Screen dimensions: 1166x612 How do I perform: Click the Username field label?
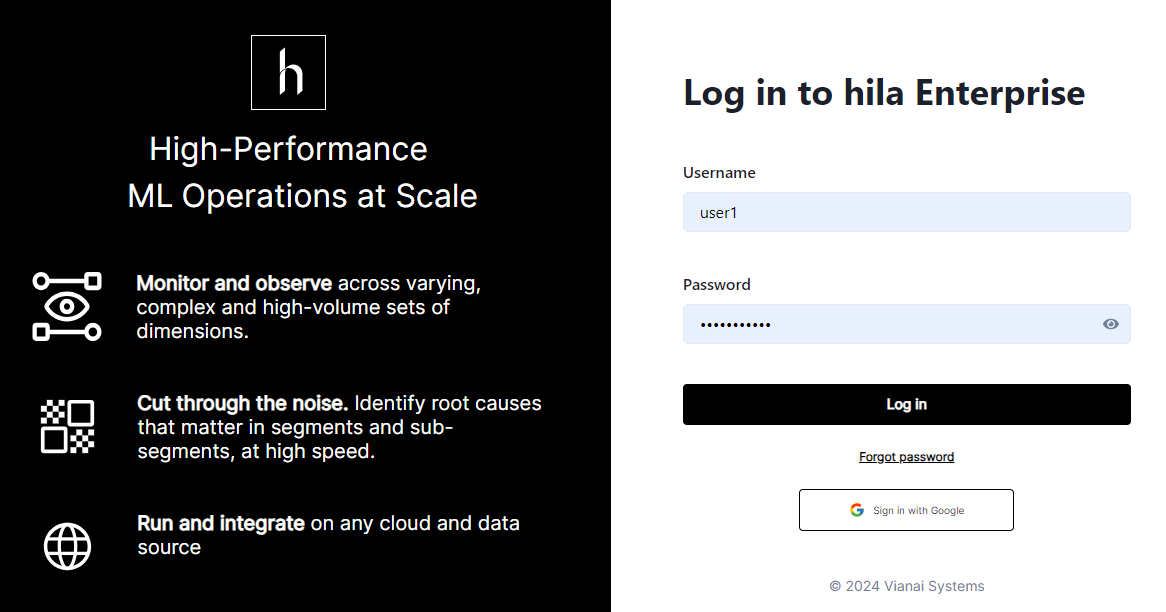pos(719,172)
